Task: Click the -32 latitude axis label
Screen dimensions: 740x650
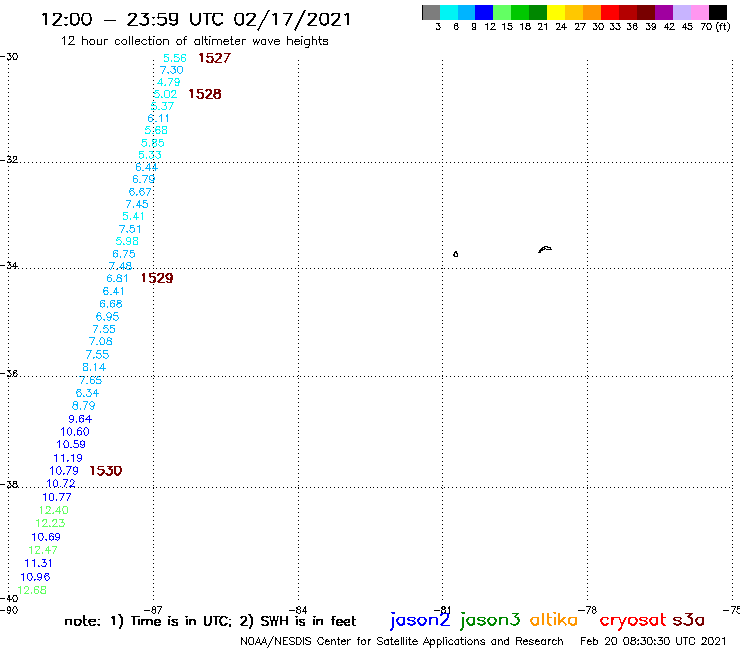Action: pos(9,159)
